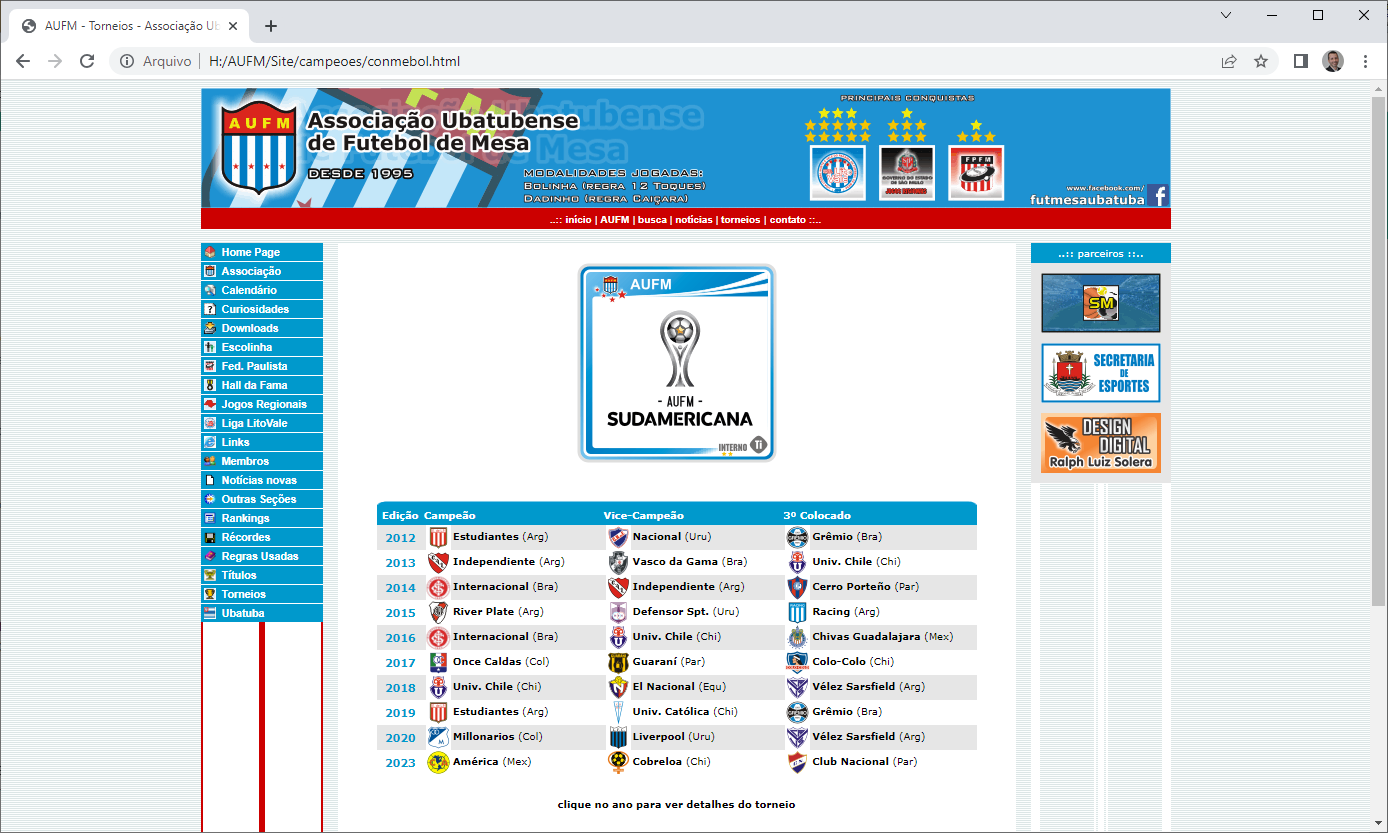Click the Estudiantes crest in the 2012 row
1388x833 pixels.
pyautogui.click(x=438, y=537)
